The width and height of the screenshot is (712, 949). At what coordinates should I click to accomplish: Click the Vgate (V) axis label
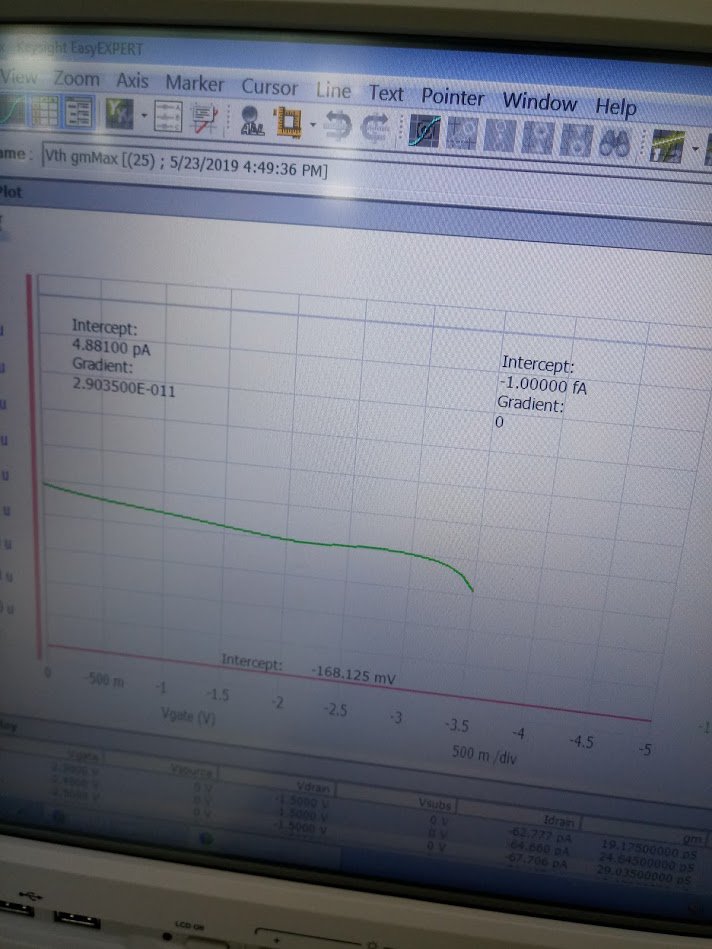tap(188, 715)
